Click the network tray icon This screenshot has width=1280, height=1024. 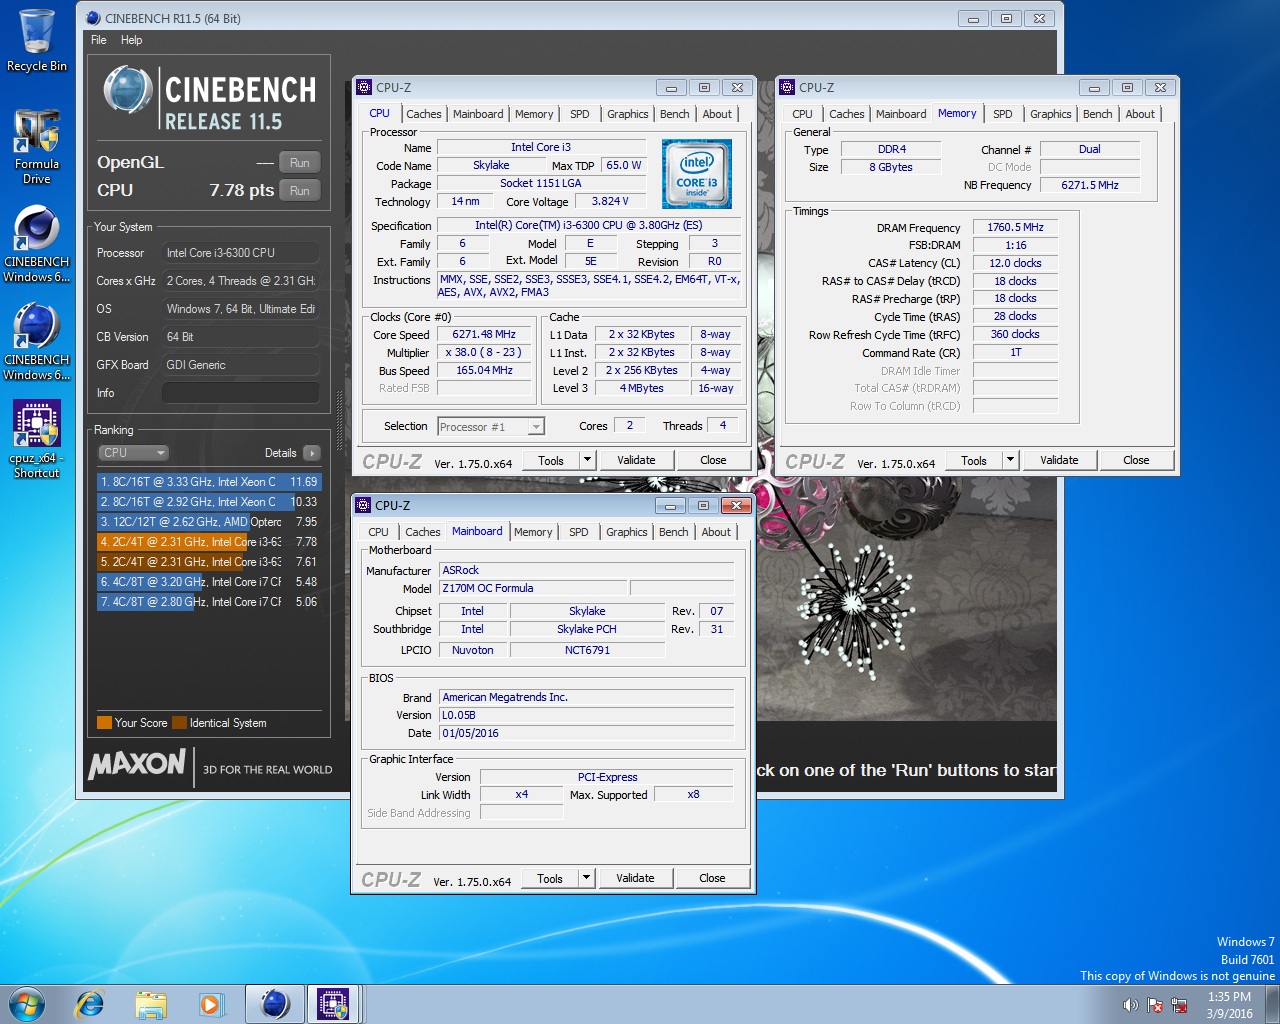(1179, 1005)
